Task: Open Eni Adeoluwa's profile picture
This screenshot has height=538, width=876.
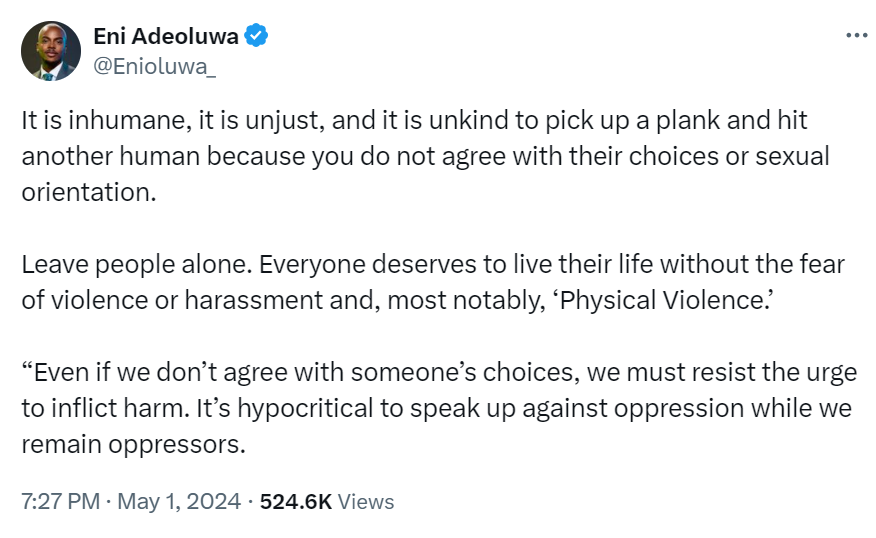Action: coord(51,51)
